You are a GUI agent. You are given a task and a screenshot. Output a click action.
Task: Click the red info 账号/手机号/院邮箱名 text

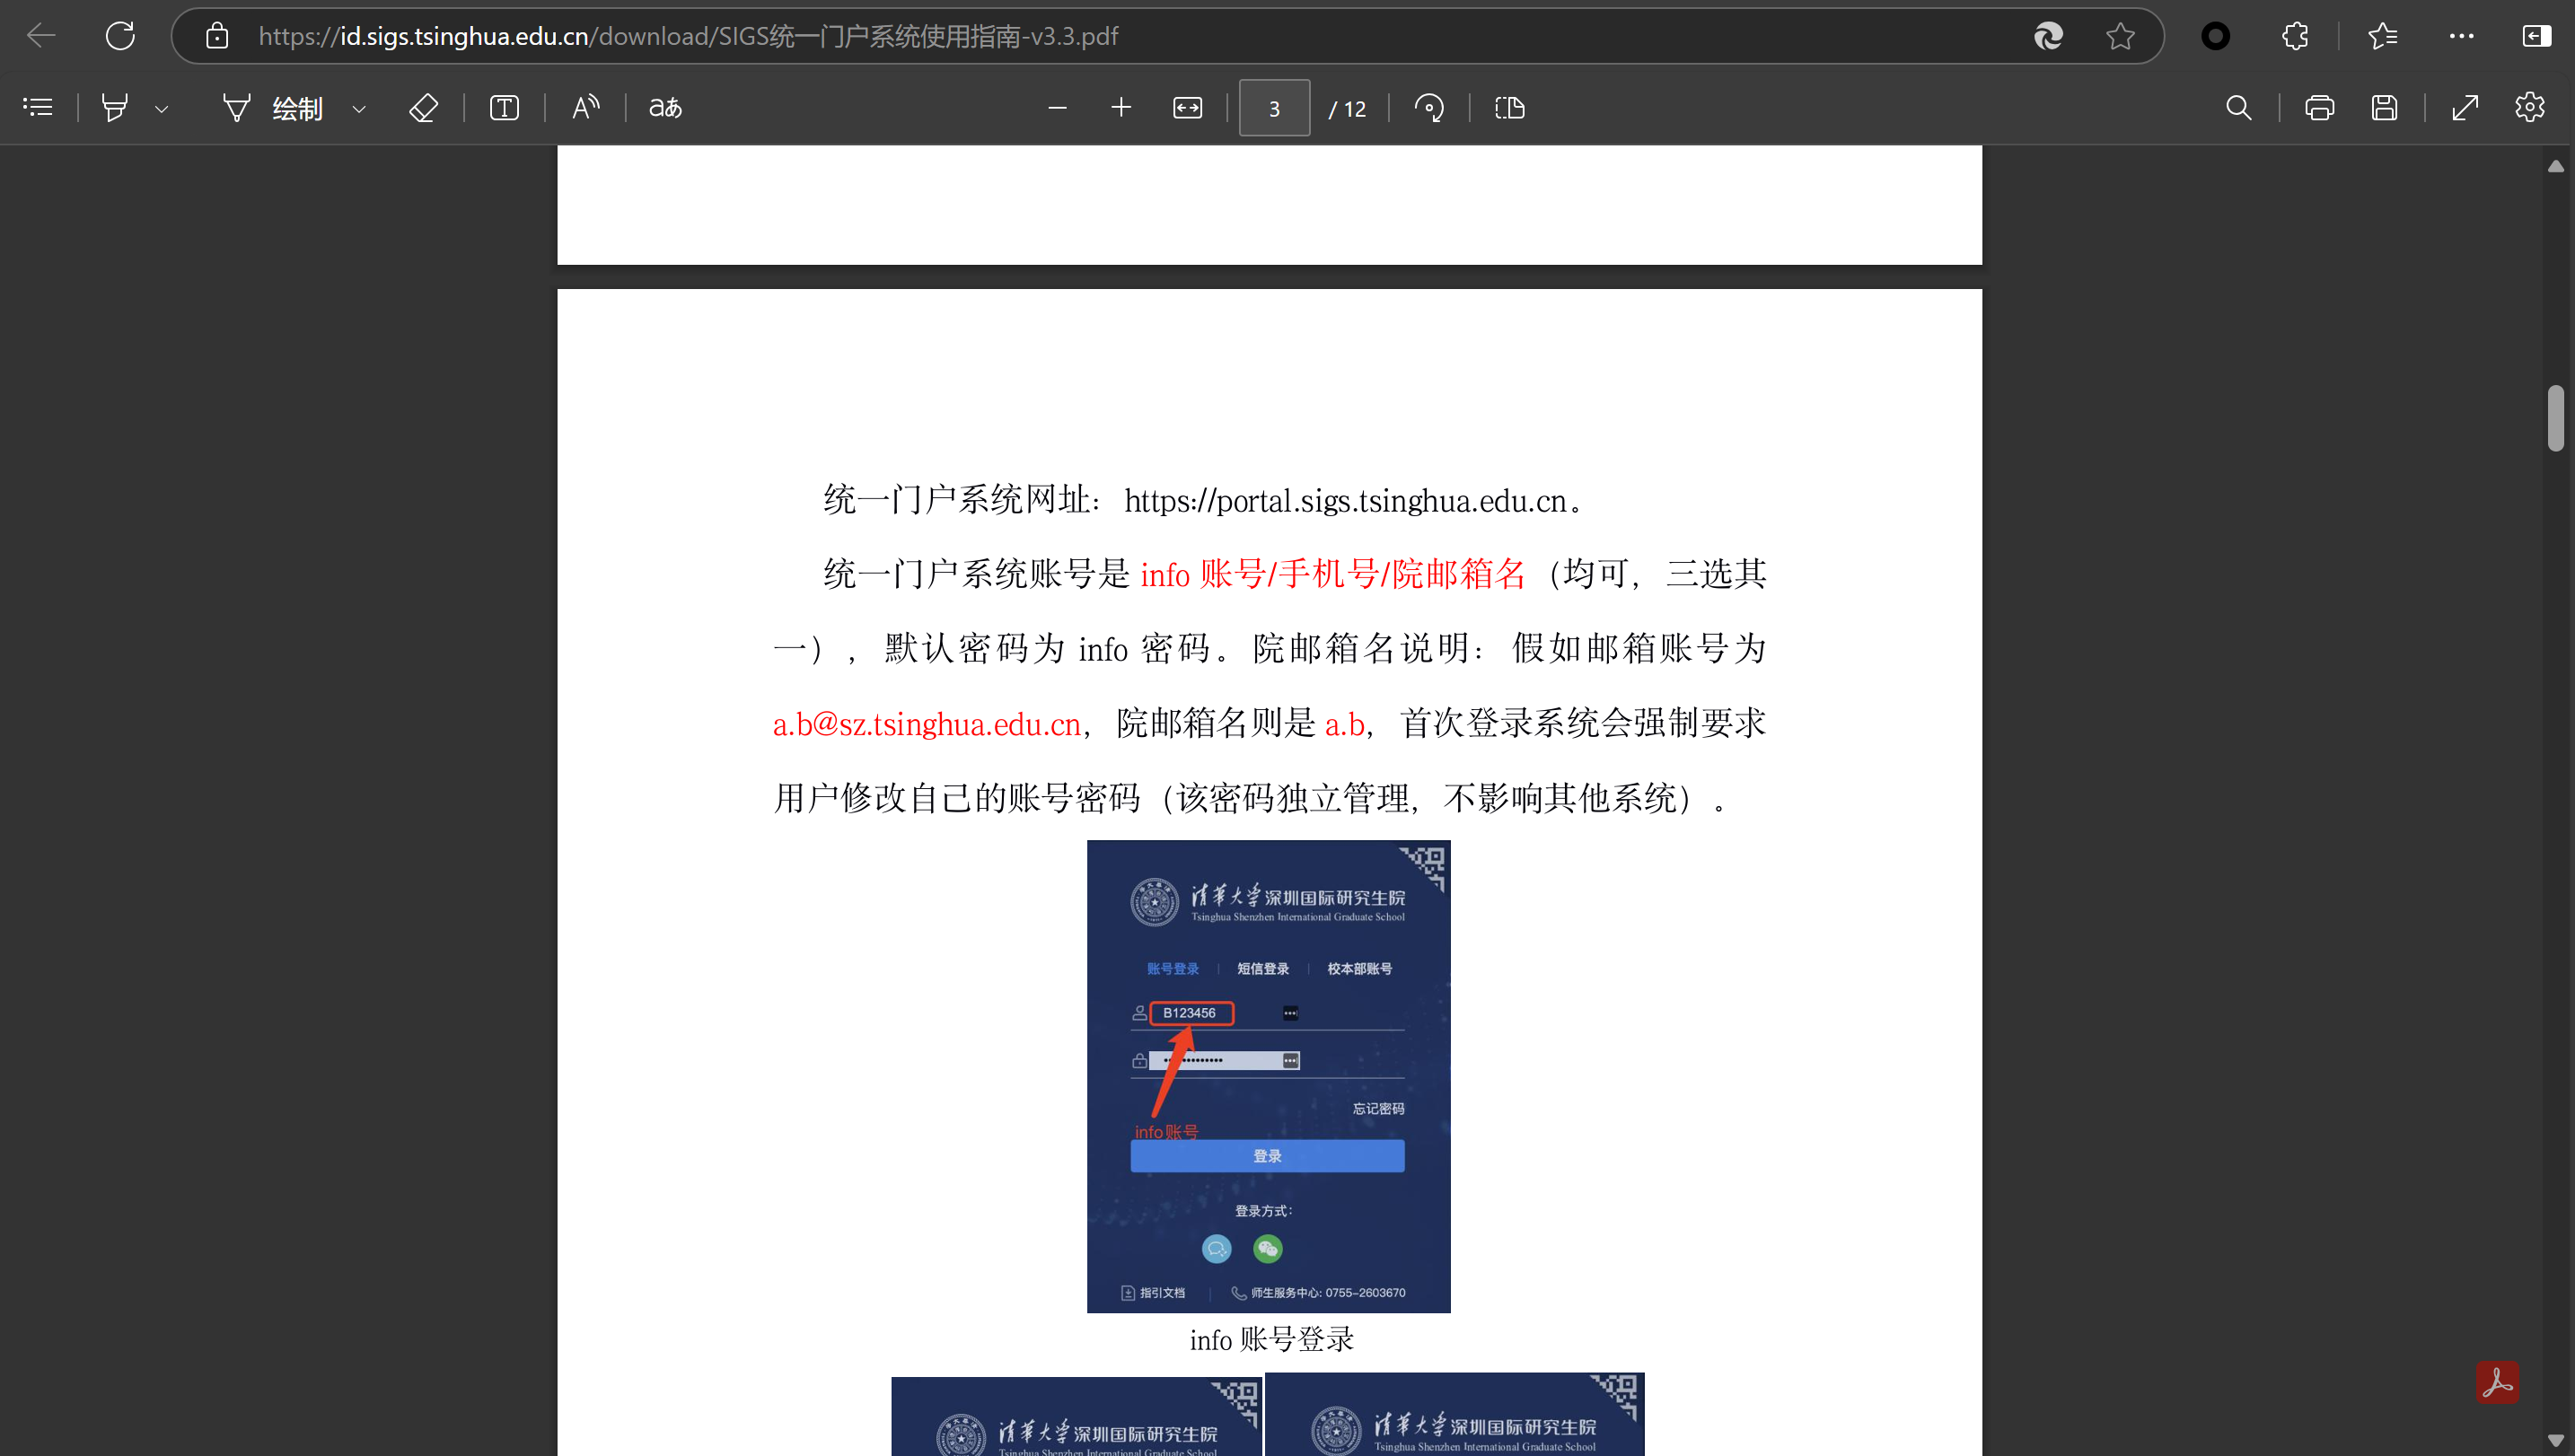pyautogui.click(x=1333, y=574)
